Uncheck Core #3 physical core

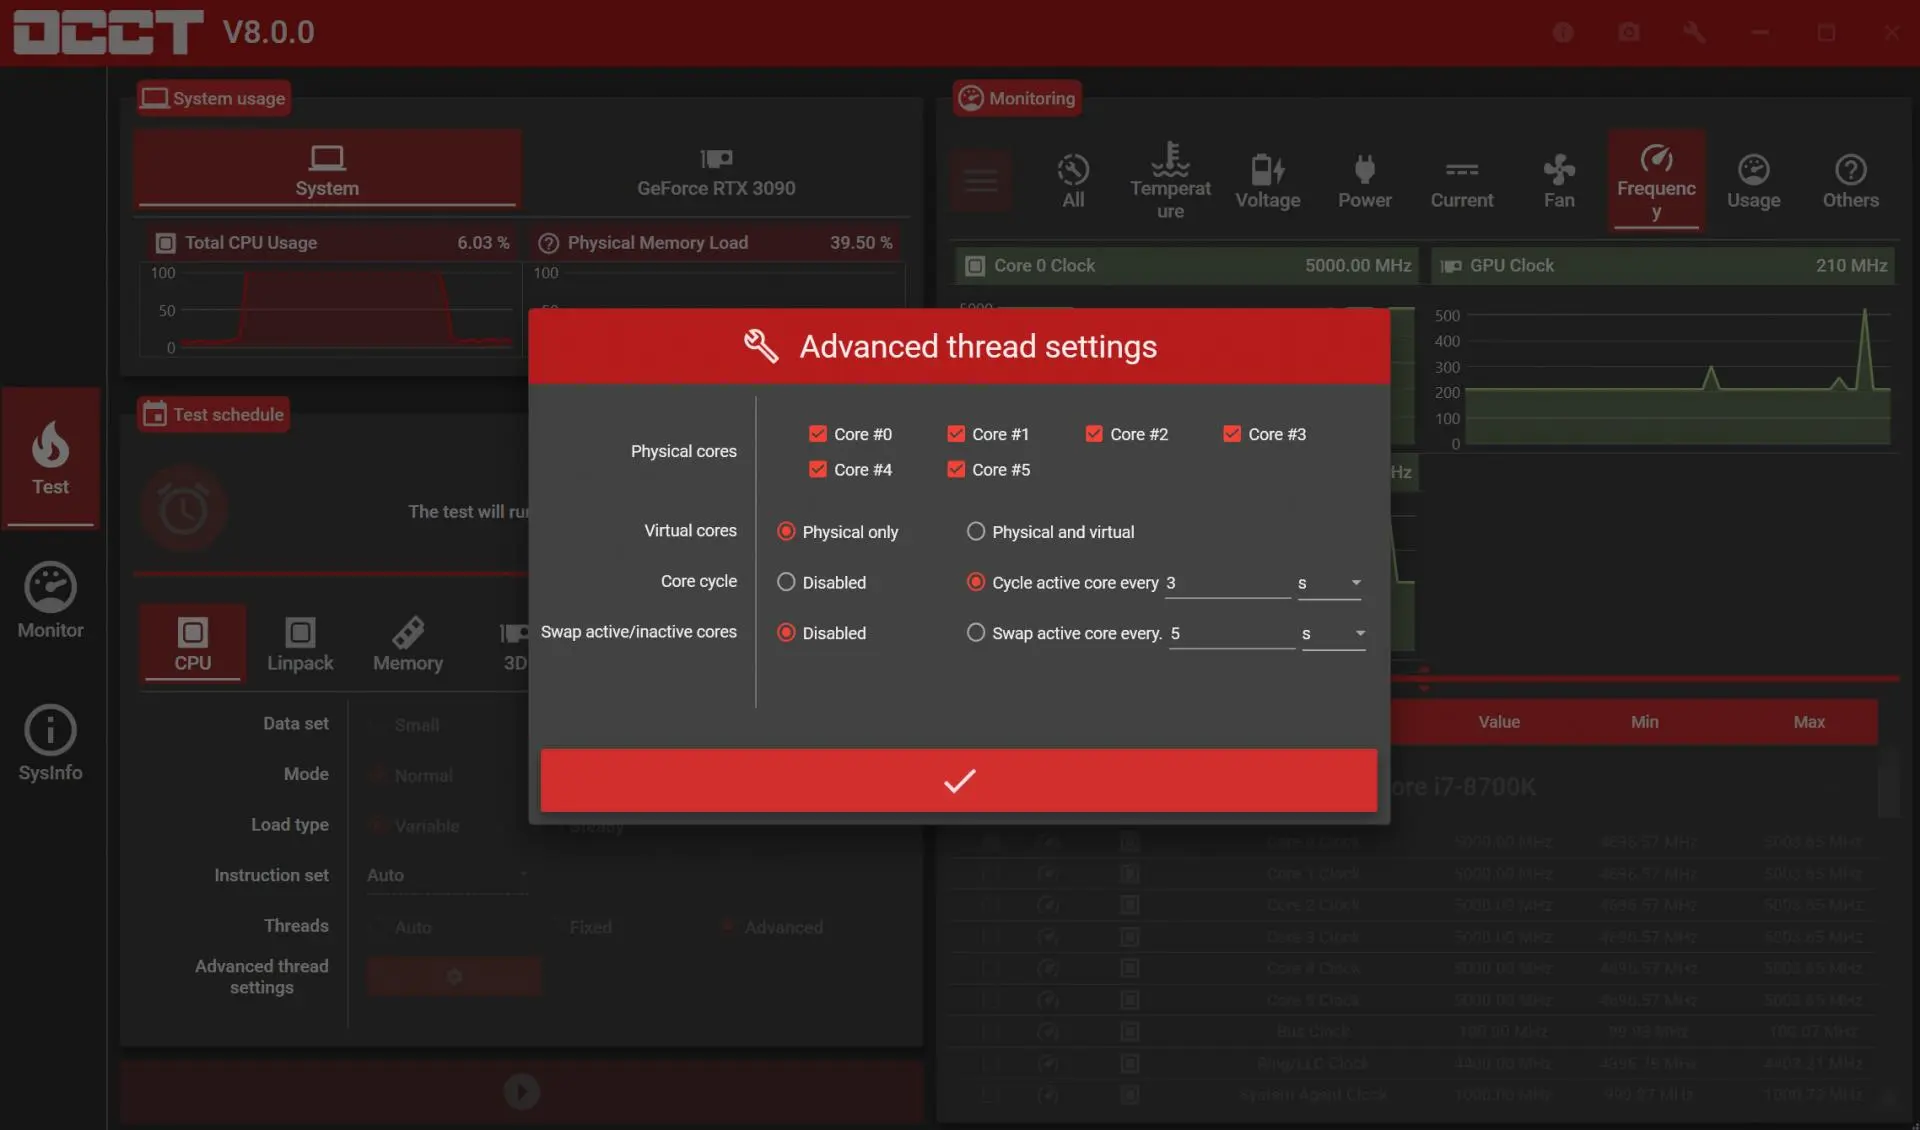[1232, 434]
